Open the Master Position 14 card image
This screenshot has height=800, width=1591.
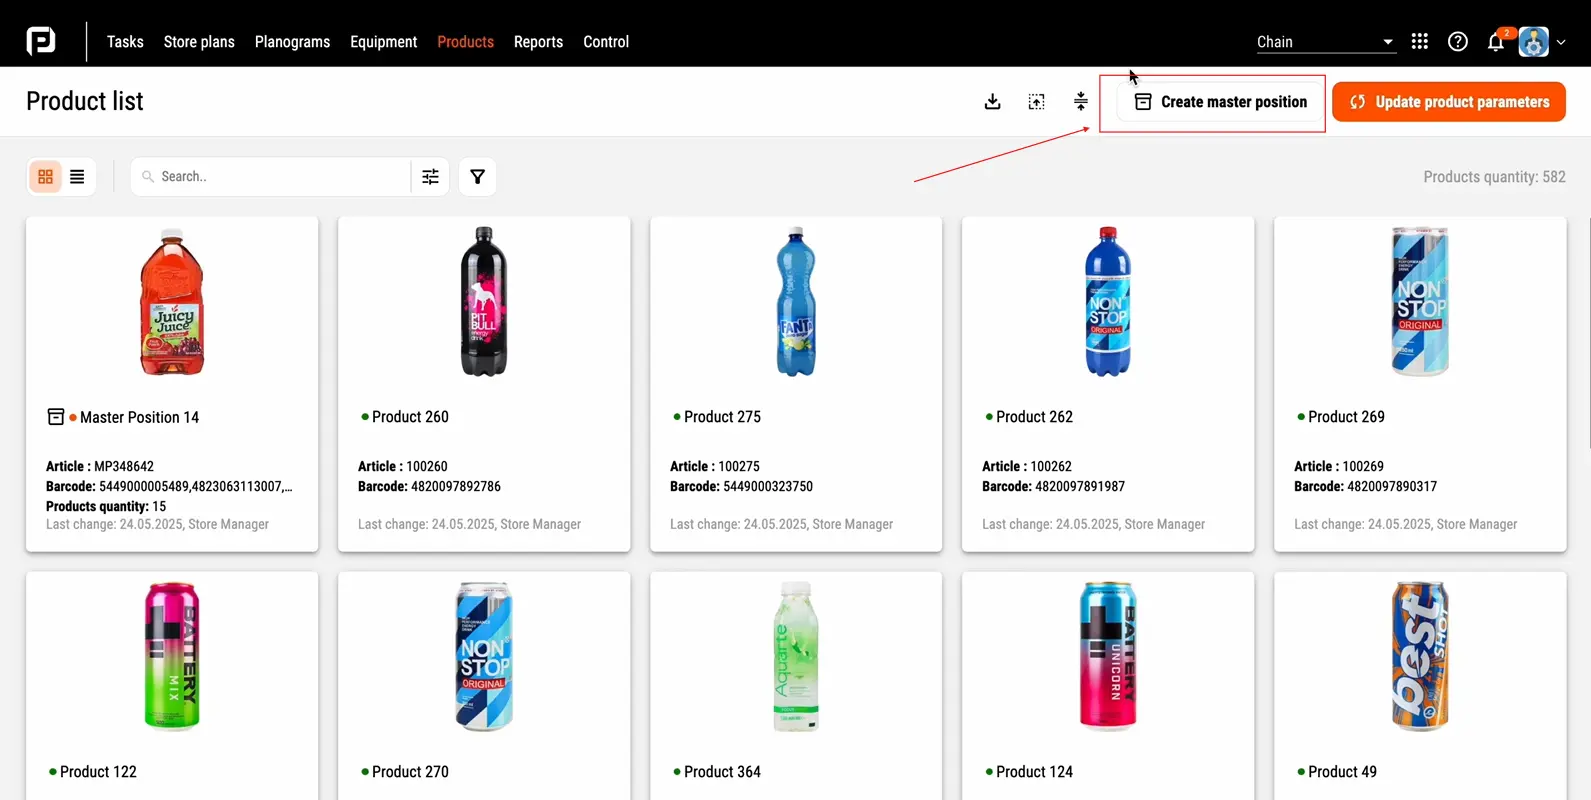click(x=172, y=302)
